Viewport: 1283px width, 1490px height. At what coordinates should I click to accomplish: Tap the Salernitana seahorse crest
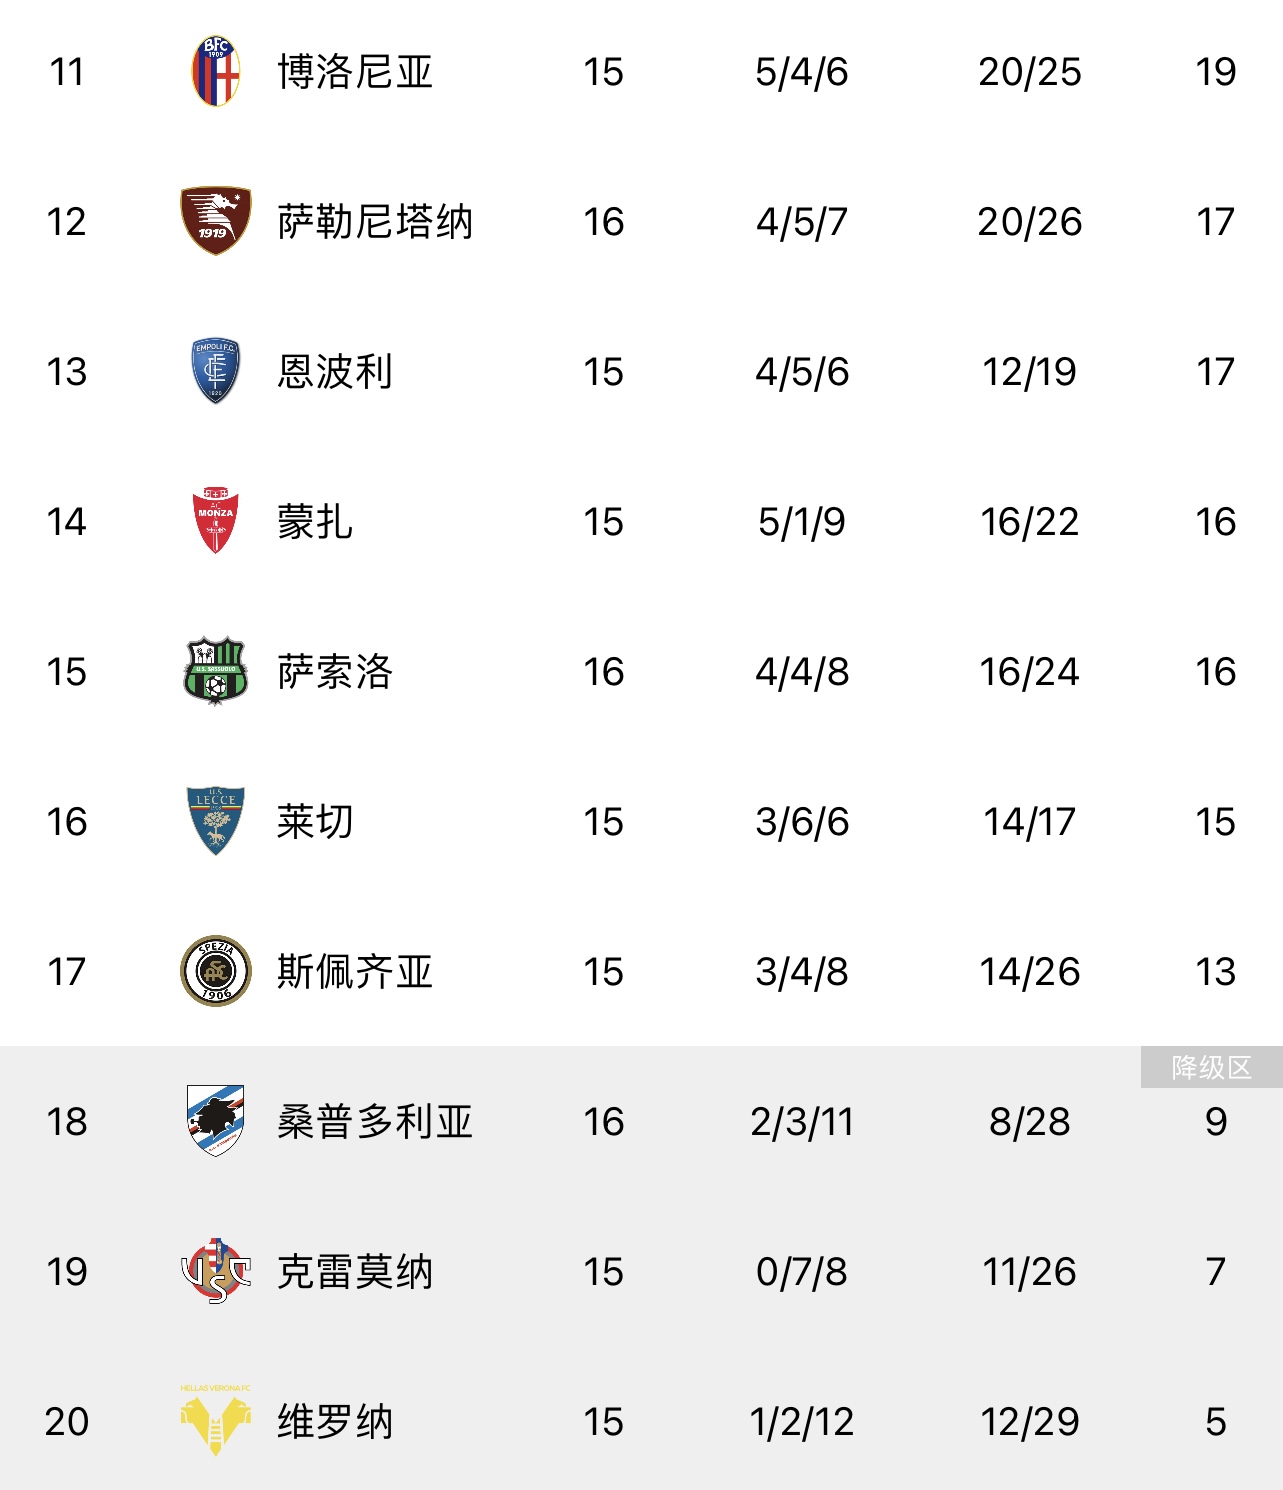pyautogui.click(x=215, y=220)
